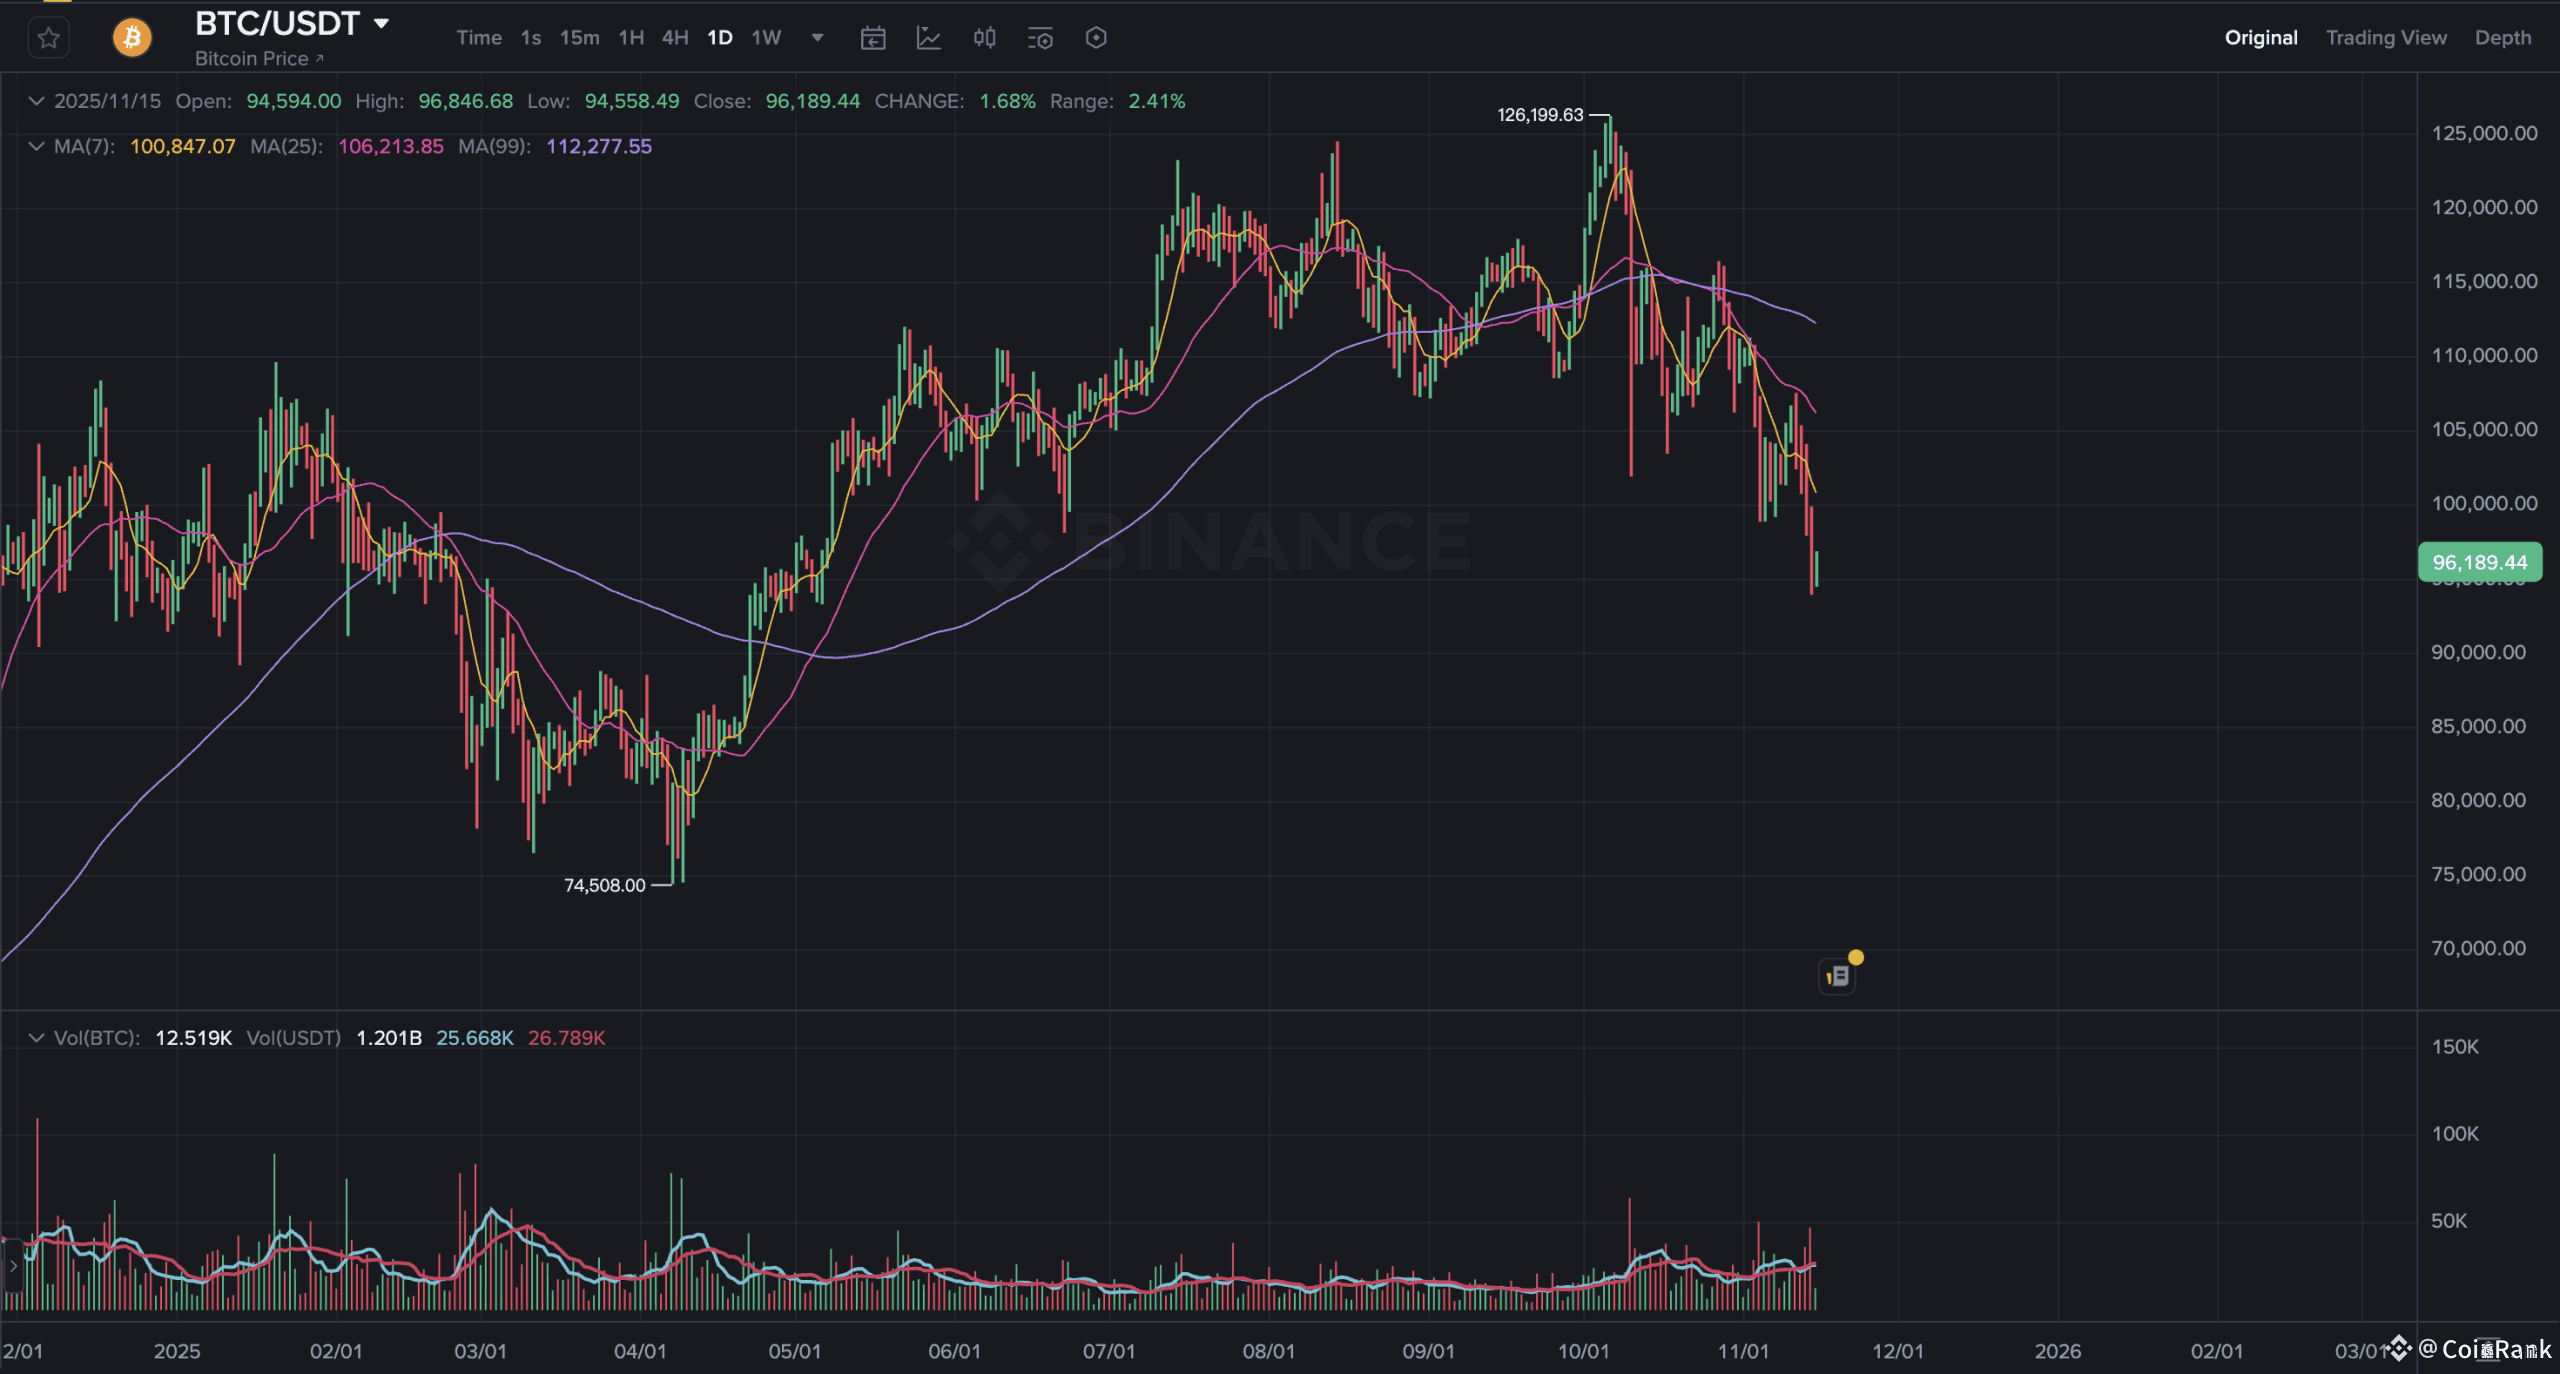Add BTC/USDT to favorites with star
The width and height of the screenshot is (2560, 1374).
pos(48,38)
